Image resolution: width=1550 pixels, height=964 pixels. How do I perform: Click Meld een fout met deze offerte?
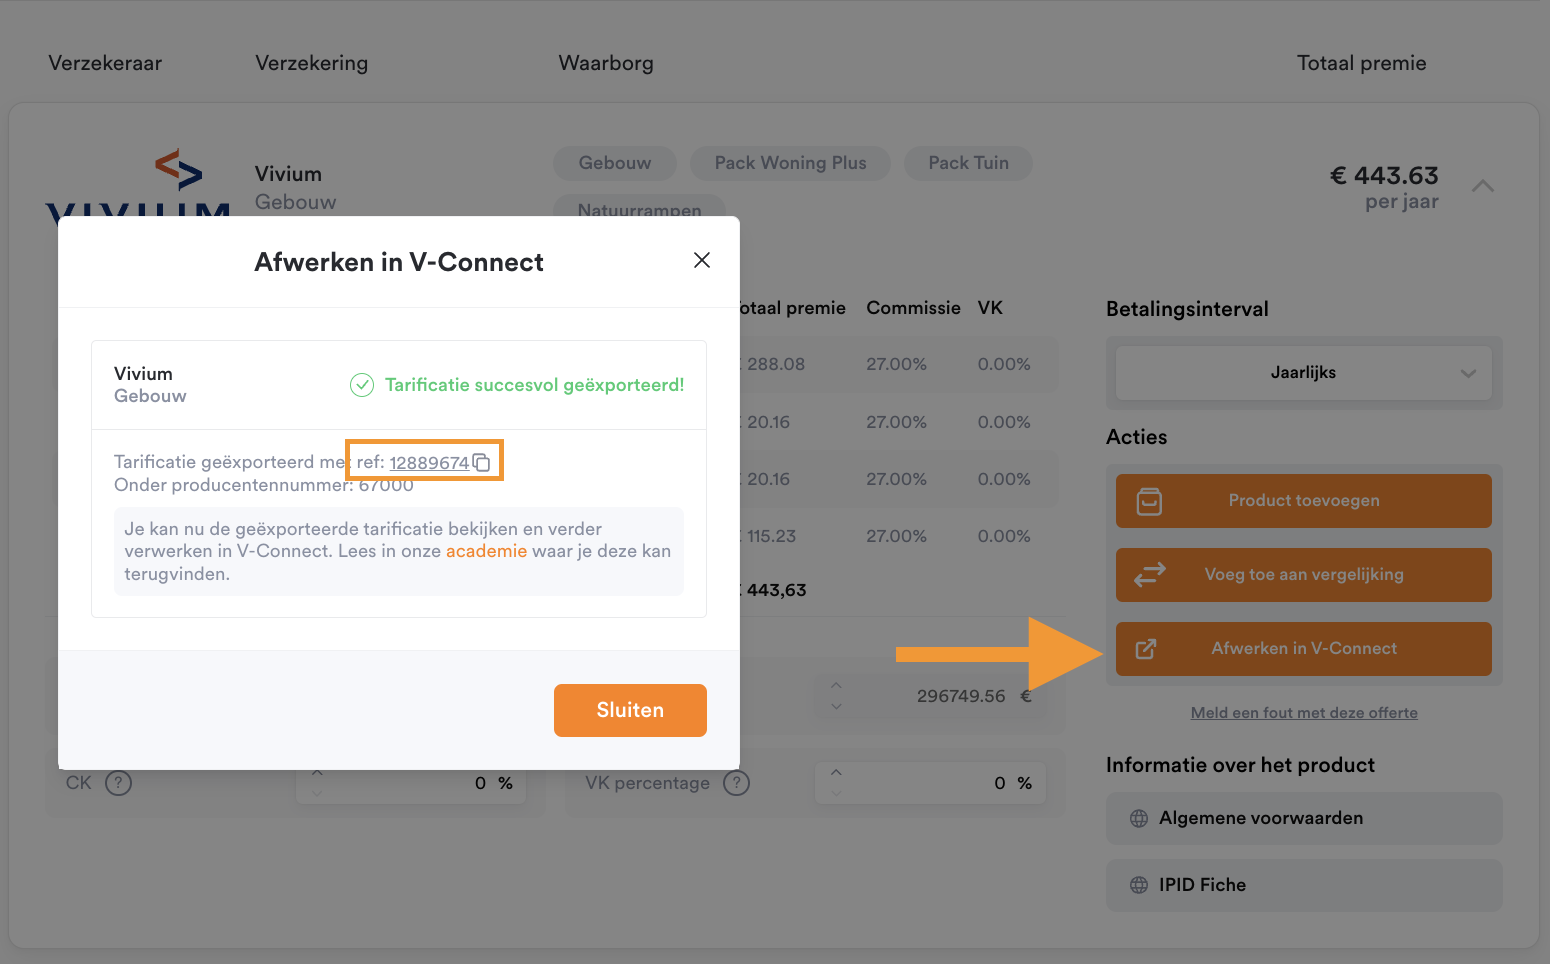[1304, 712]
